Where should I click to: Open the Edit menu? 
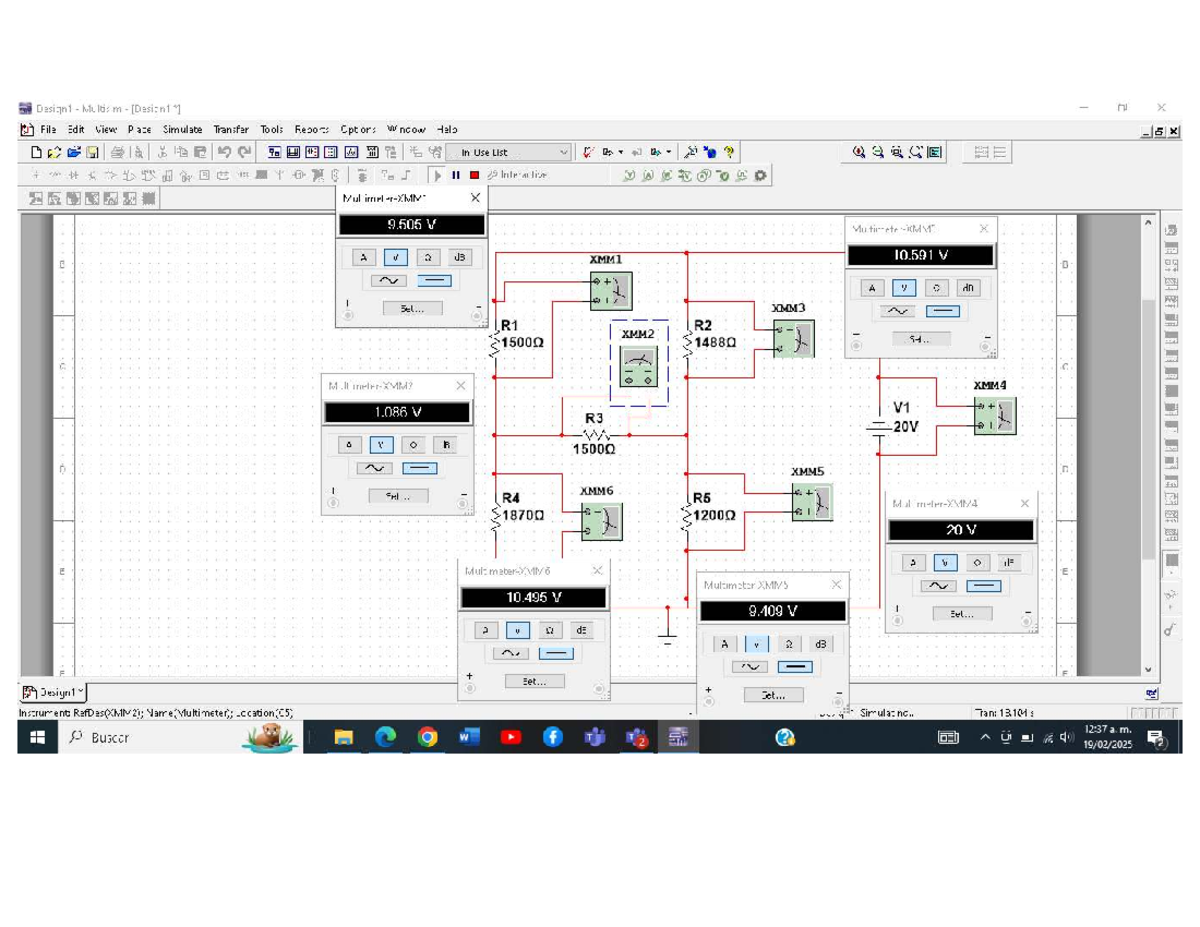click(x=76, y=129)
